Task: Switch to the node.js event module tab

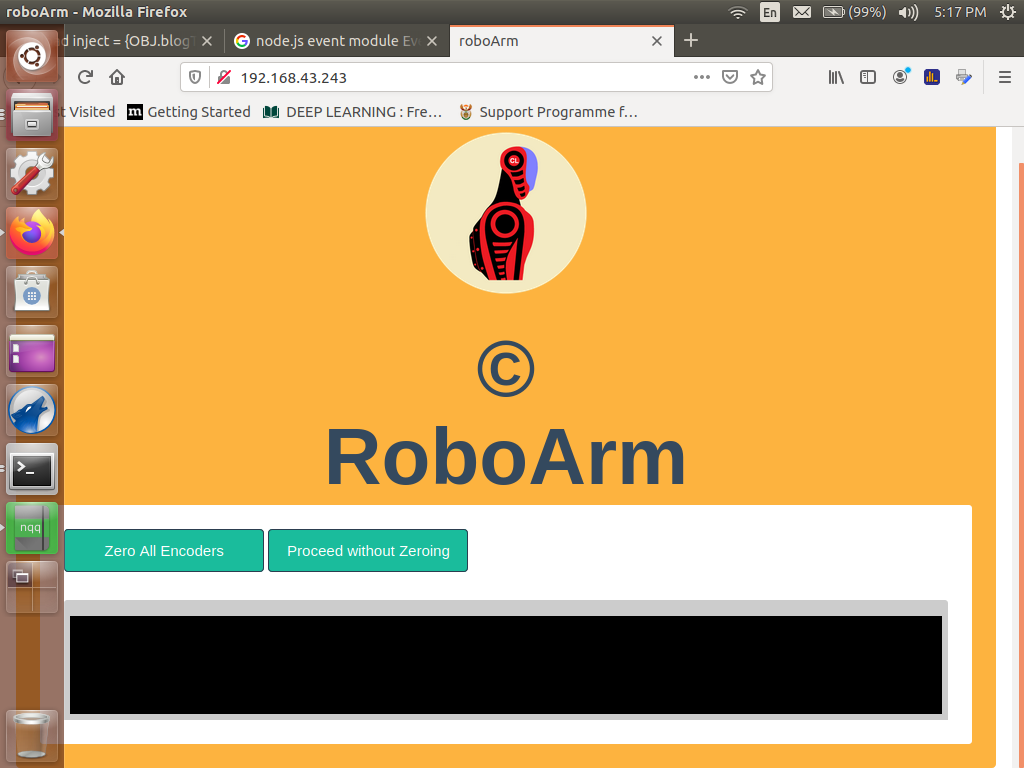Action: pos(335,41)
